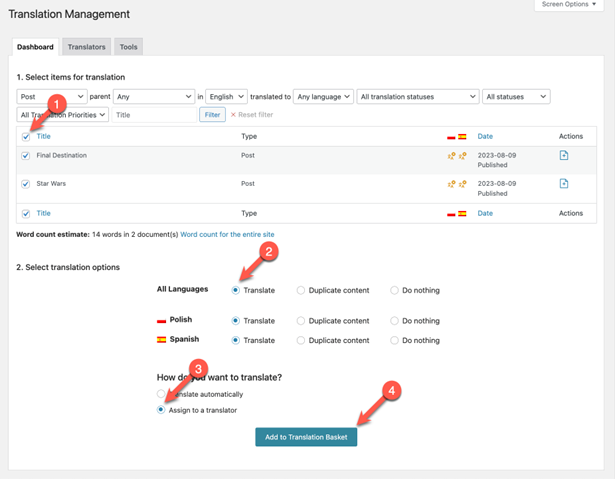Viewport: 615px width, 479px height.
Task: Click the Type column header
Action: 249,136
